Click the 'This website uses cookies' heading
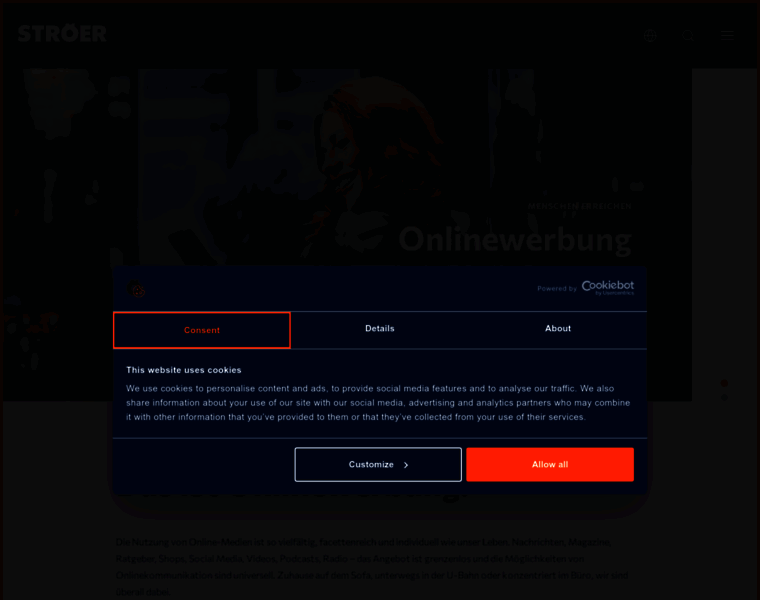 184,370
